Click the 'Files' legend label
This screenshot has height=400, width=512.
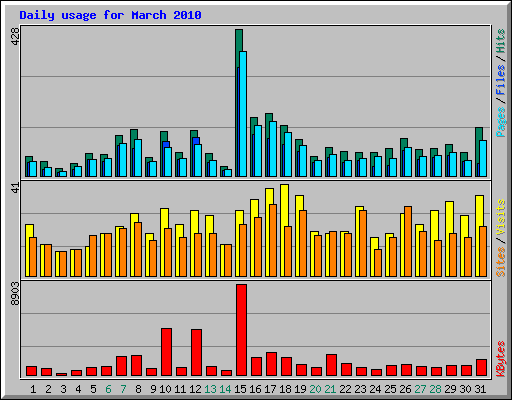click(501, 80)
